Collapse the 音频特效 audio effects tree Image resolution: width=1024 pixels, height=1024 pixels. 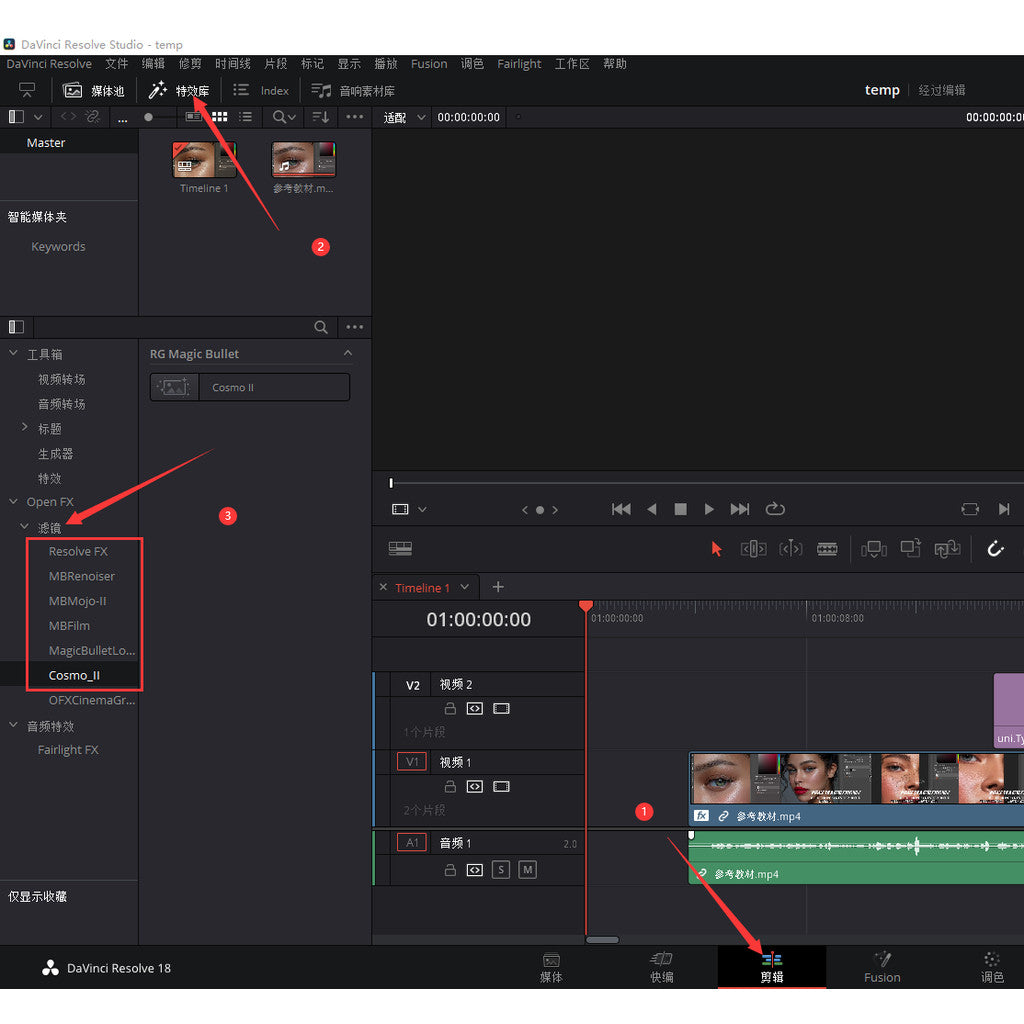pyautogui.click(x=13, y=725)
